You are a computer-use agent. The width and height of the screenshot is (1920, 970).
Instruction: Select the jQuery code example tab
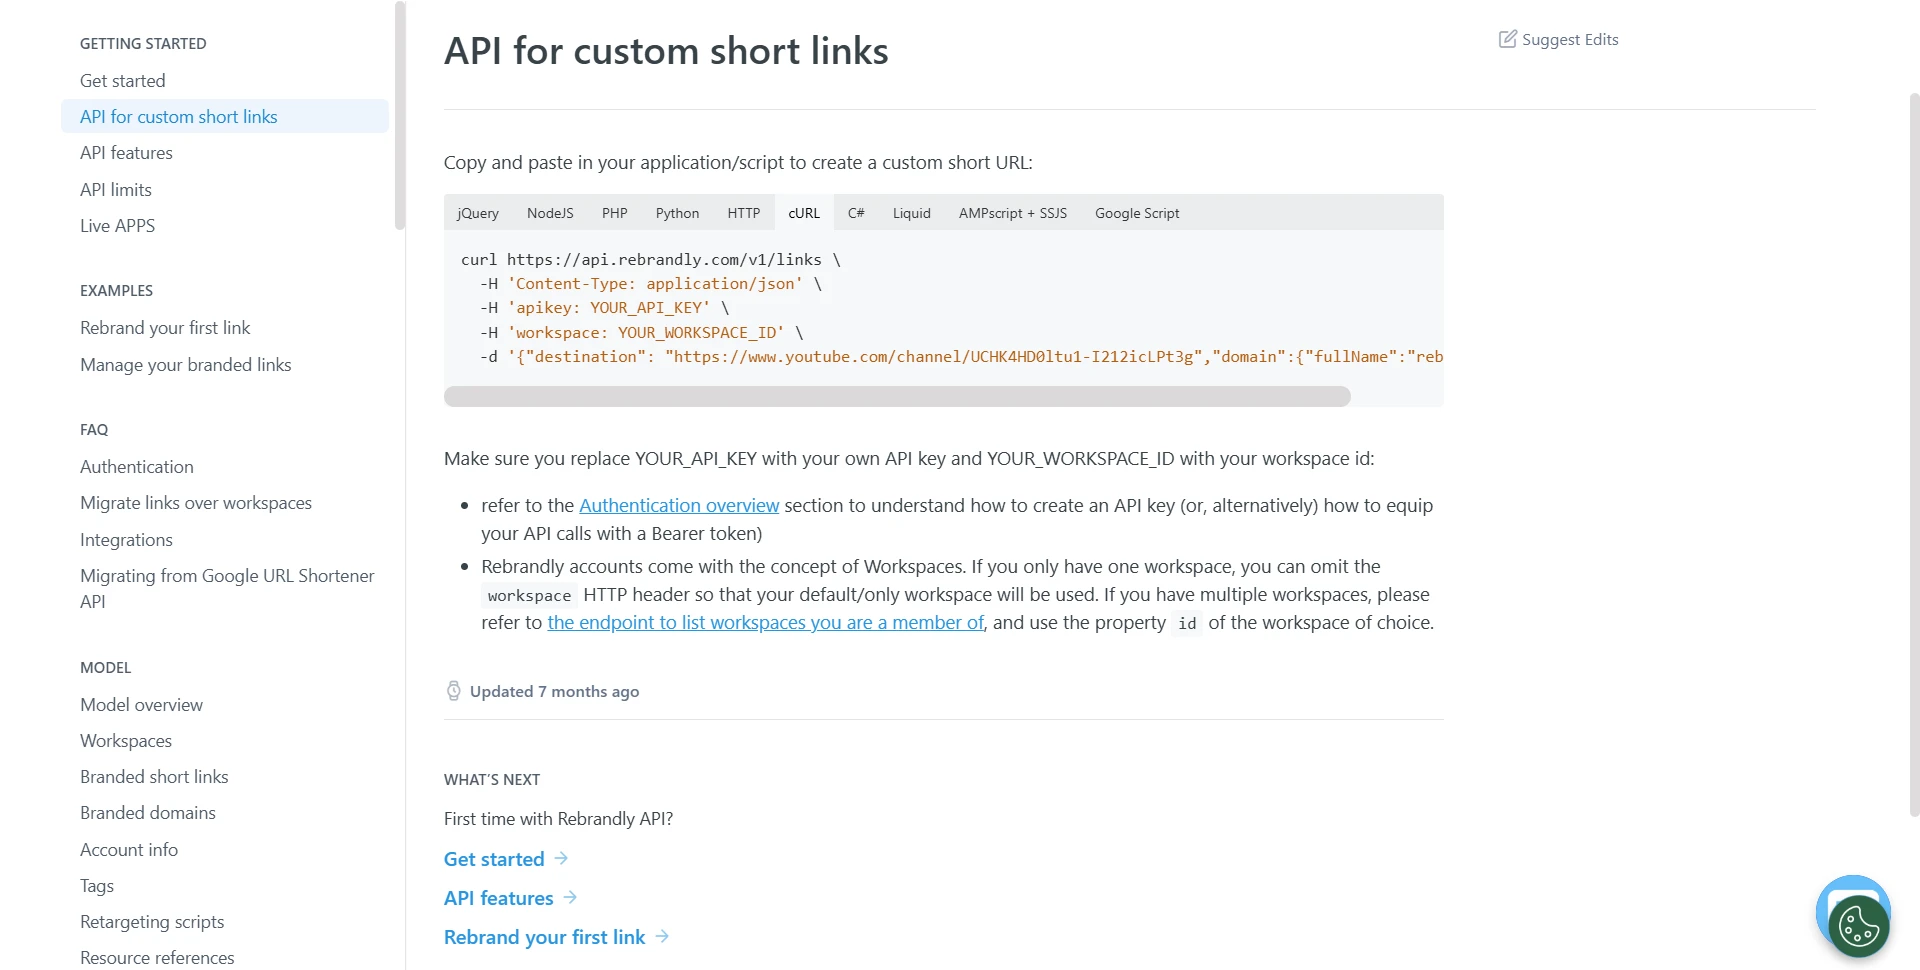point(478,212)
